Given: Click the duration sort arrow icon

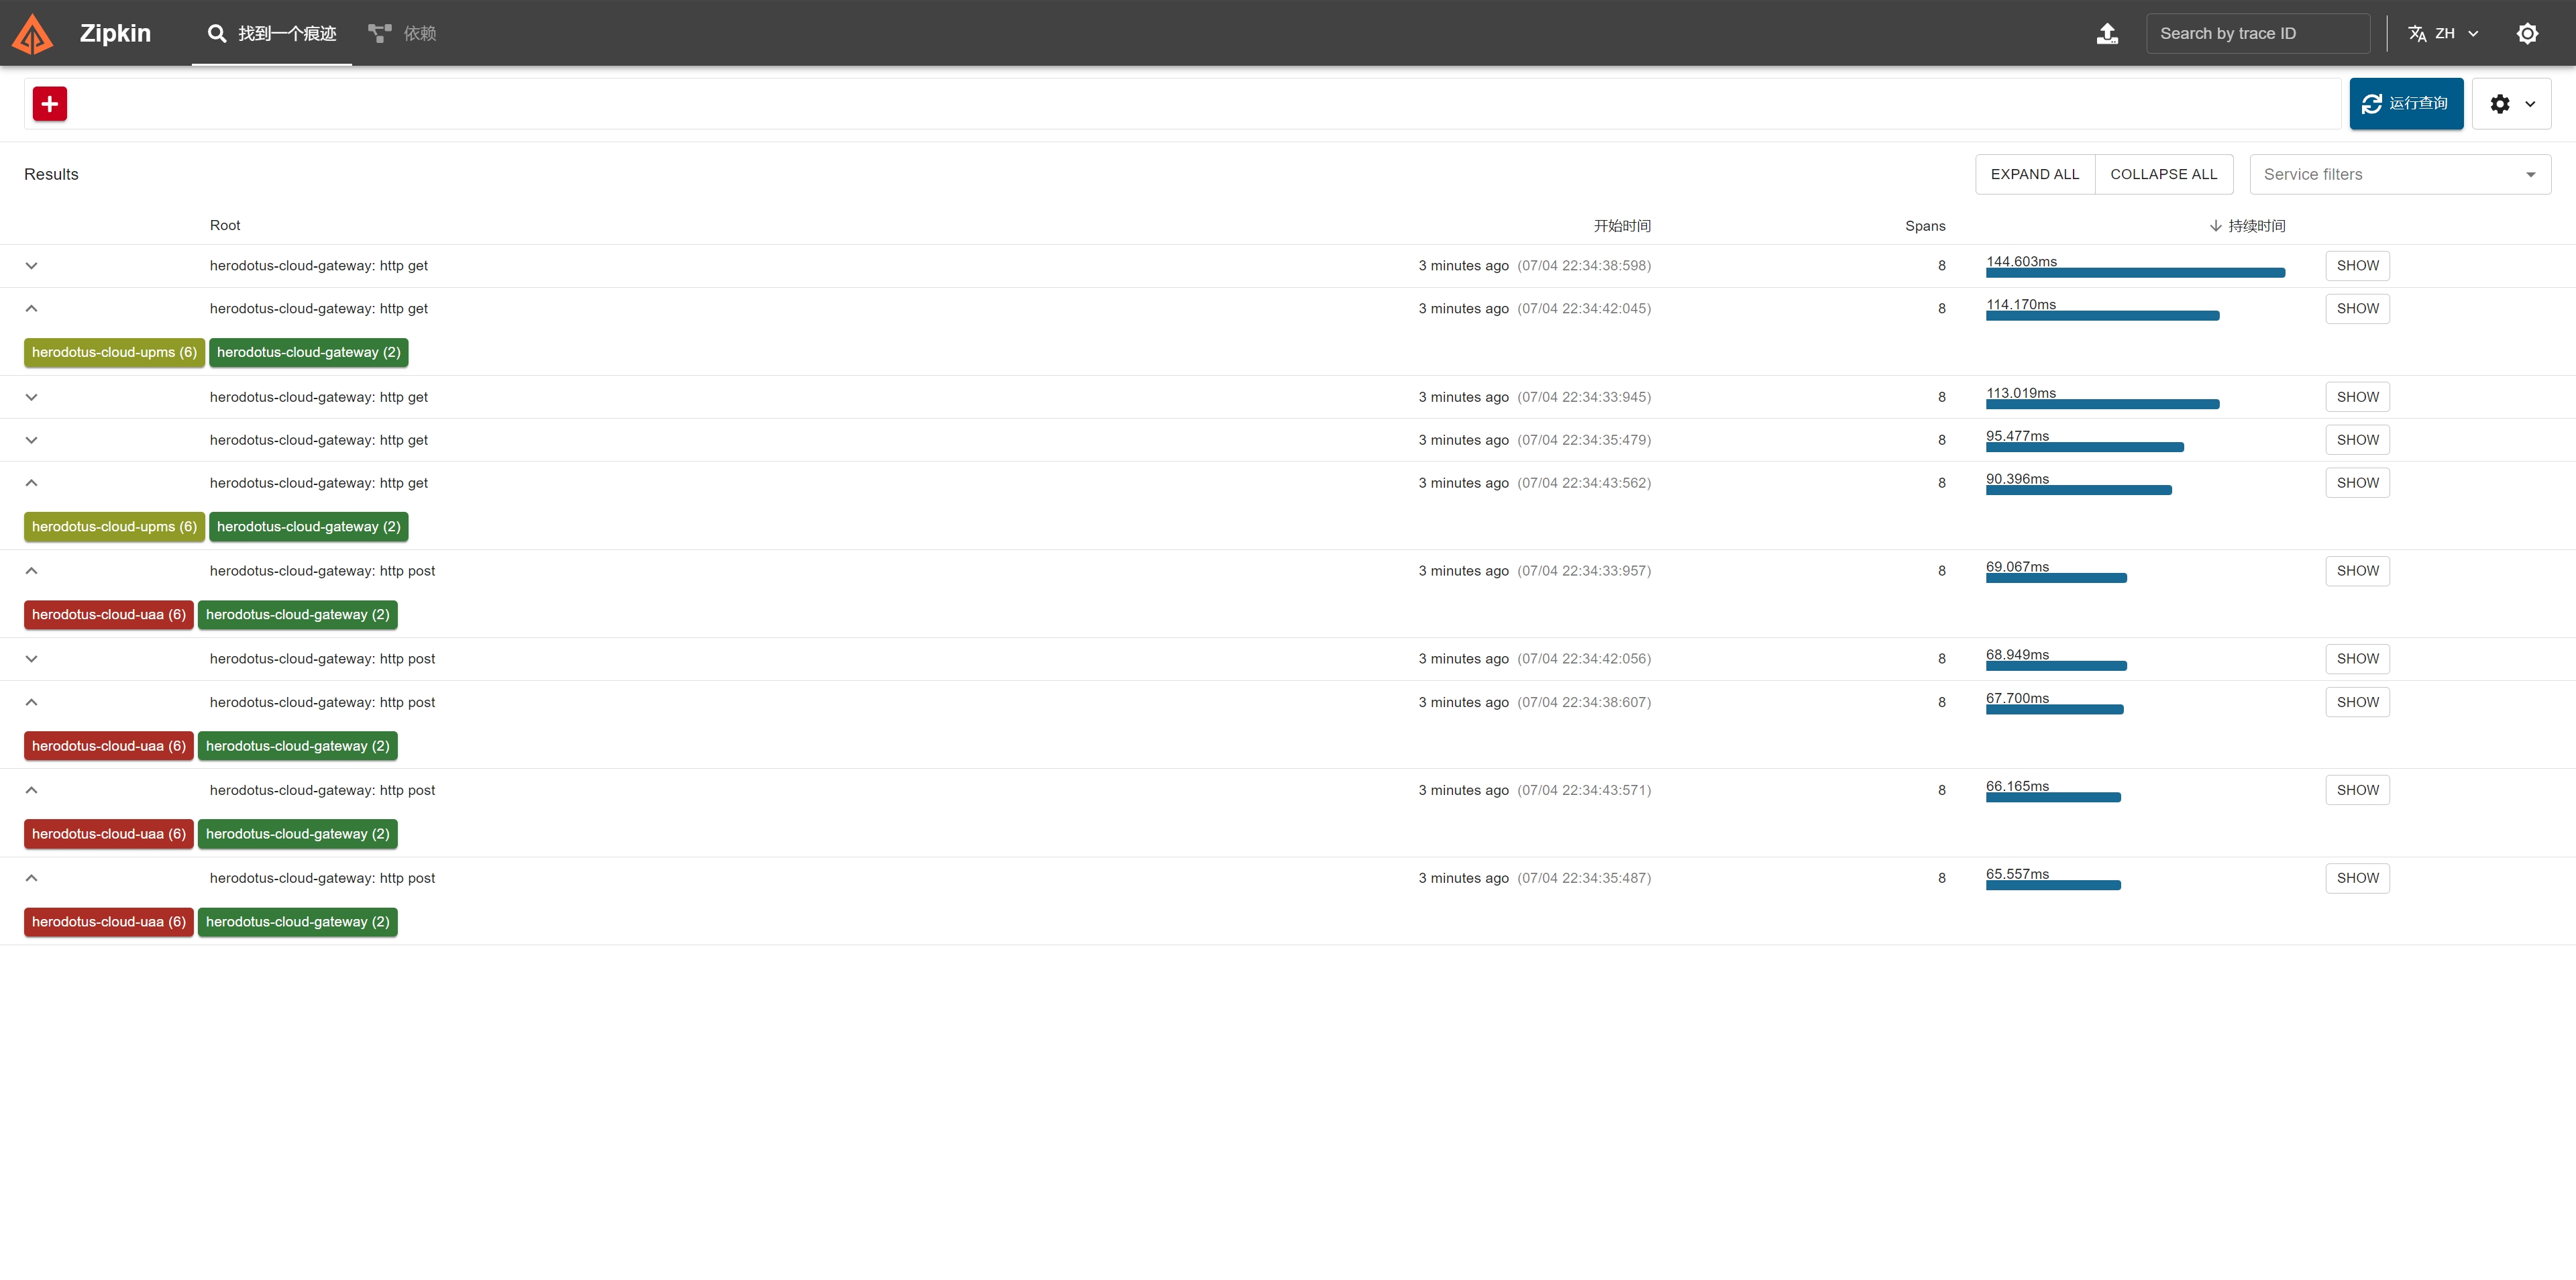Looking at the screenshot, I should point(2216,226).
